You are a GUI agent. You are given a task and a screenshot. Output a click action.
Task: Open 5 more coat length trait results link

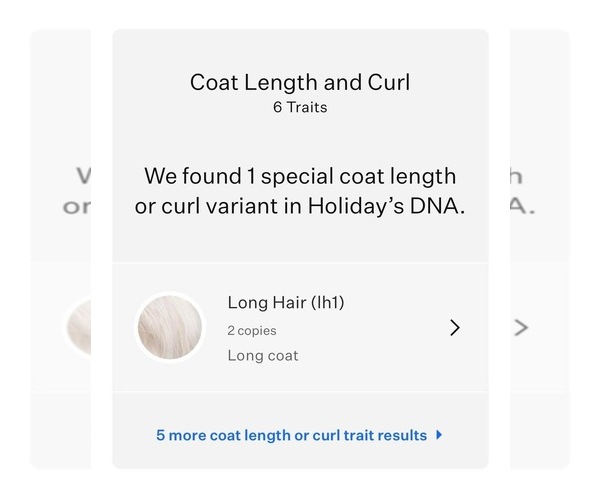coord(291,435)
